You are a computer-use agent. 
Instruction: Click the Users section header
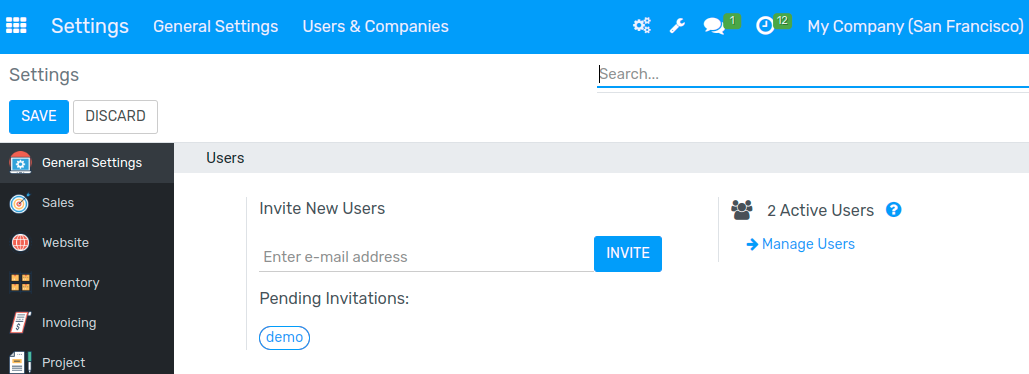tap(225, 158)
